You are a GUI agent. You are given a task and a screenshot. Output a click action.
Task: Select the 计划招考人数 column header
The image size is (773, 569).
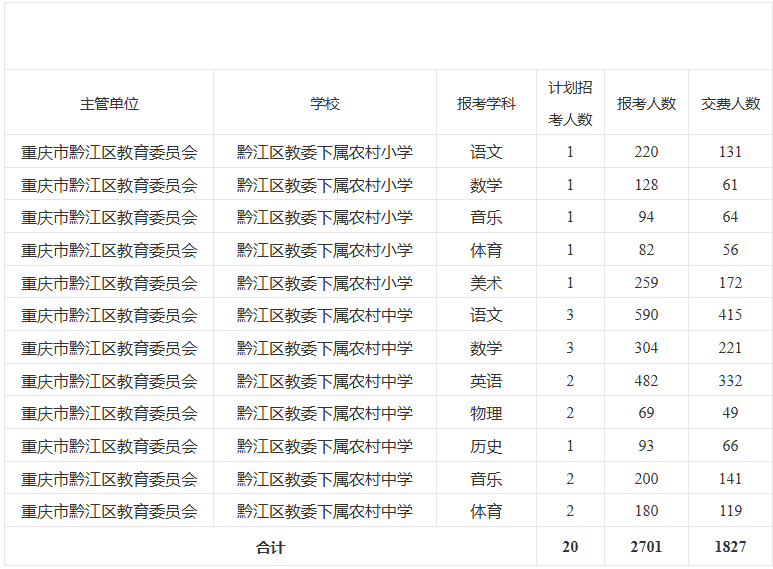[x=570, y=103]
